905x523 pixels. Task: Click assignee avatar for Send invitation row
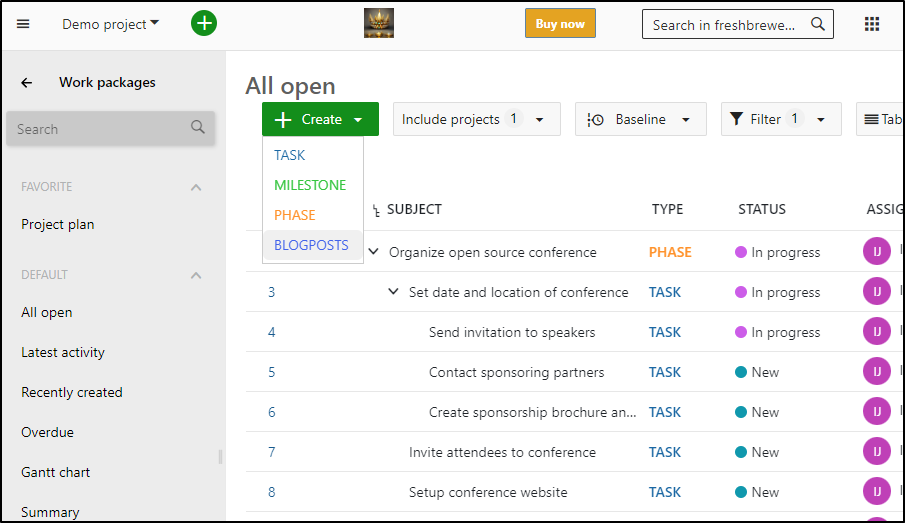[x=876, y=332]
